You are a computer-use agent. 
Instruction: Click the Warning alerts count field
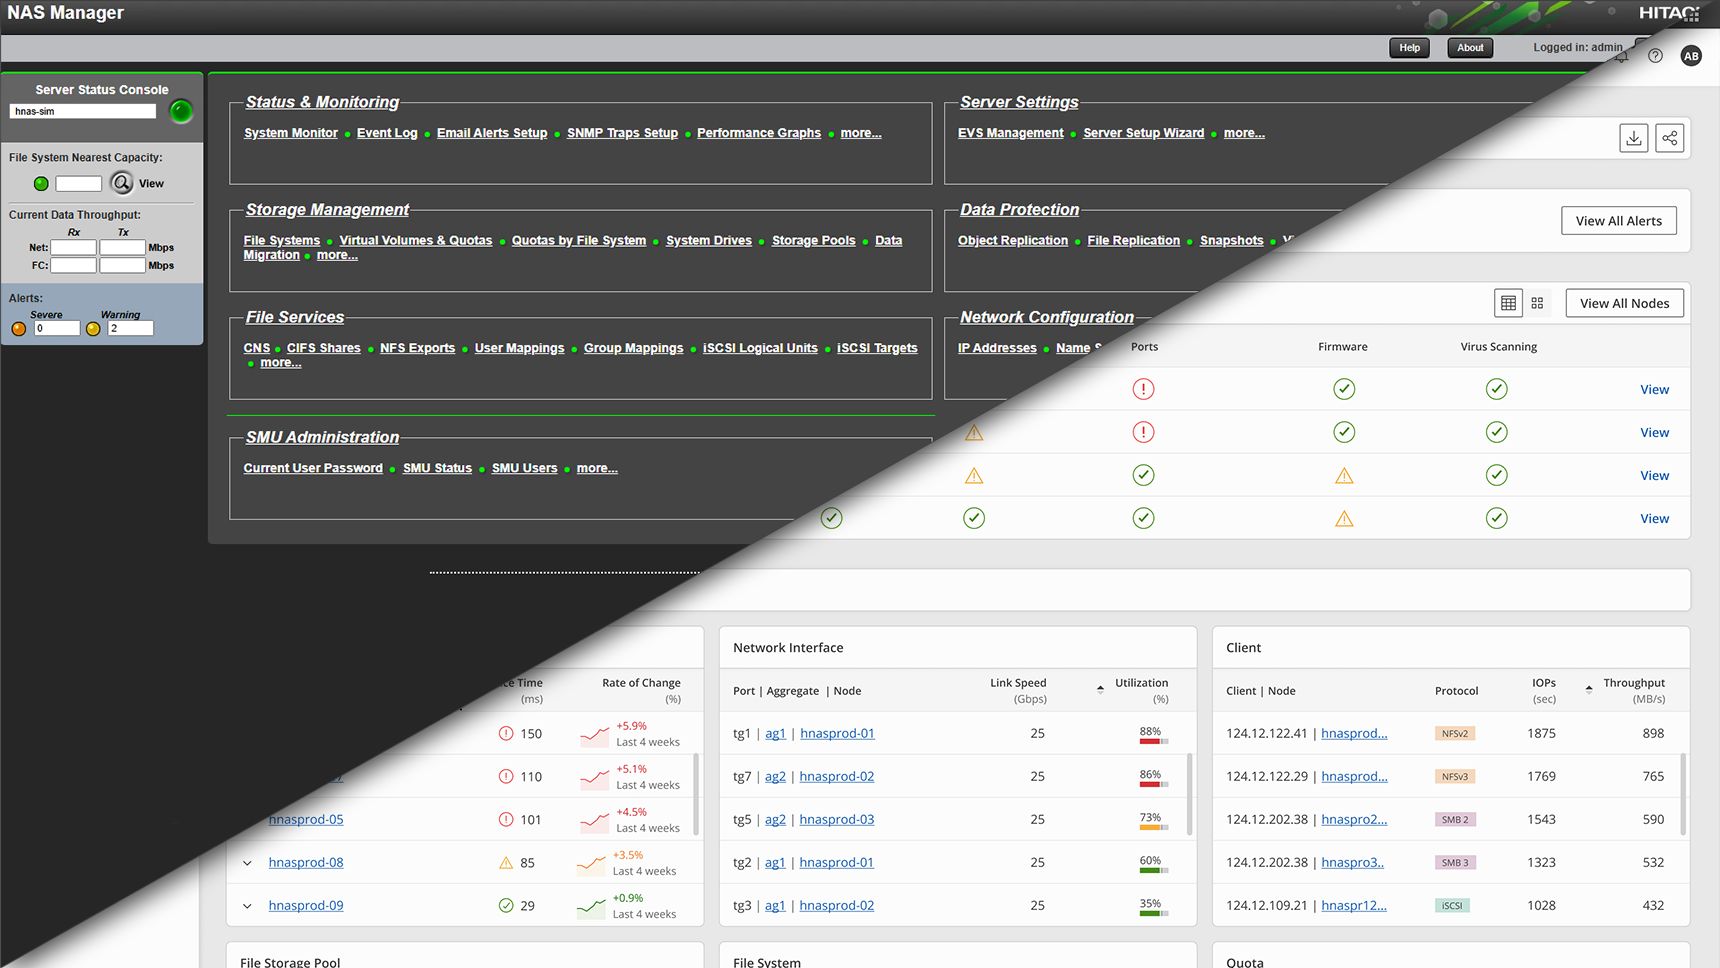point(131,329)
